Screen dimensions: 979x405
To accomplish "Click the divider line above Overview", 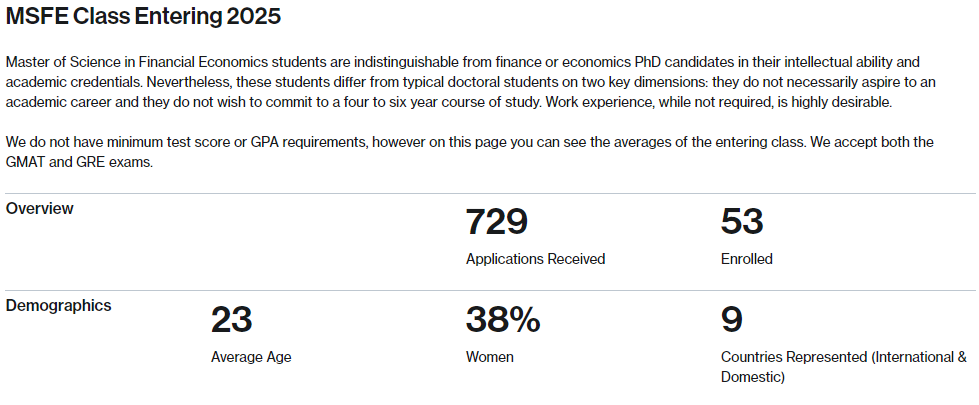I will 490,193.
